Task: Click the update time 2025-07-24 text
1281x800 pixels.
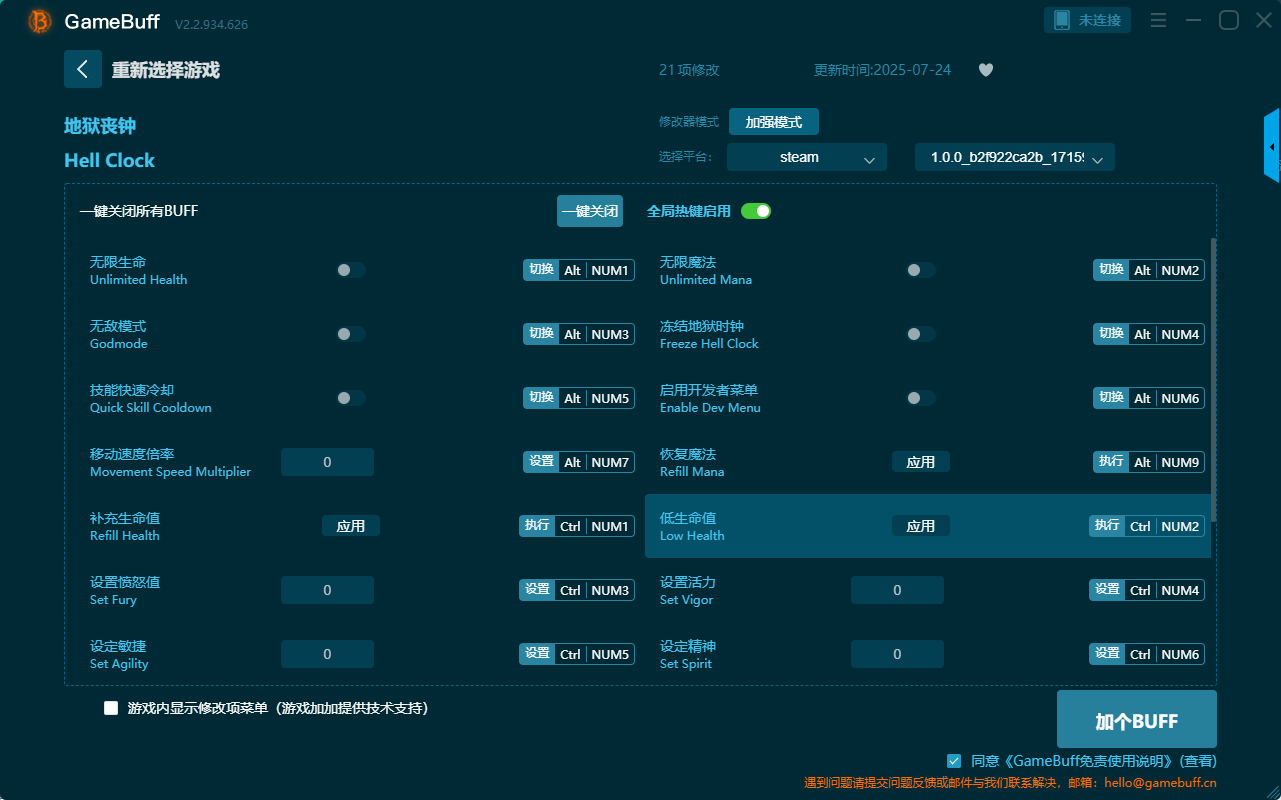Action: pyautogui.click(x=883, y=70)
